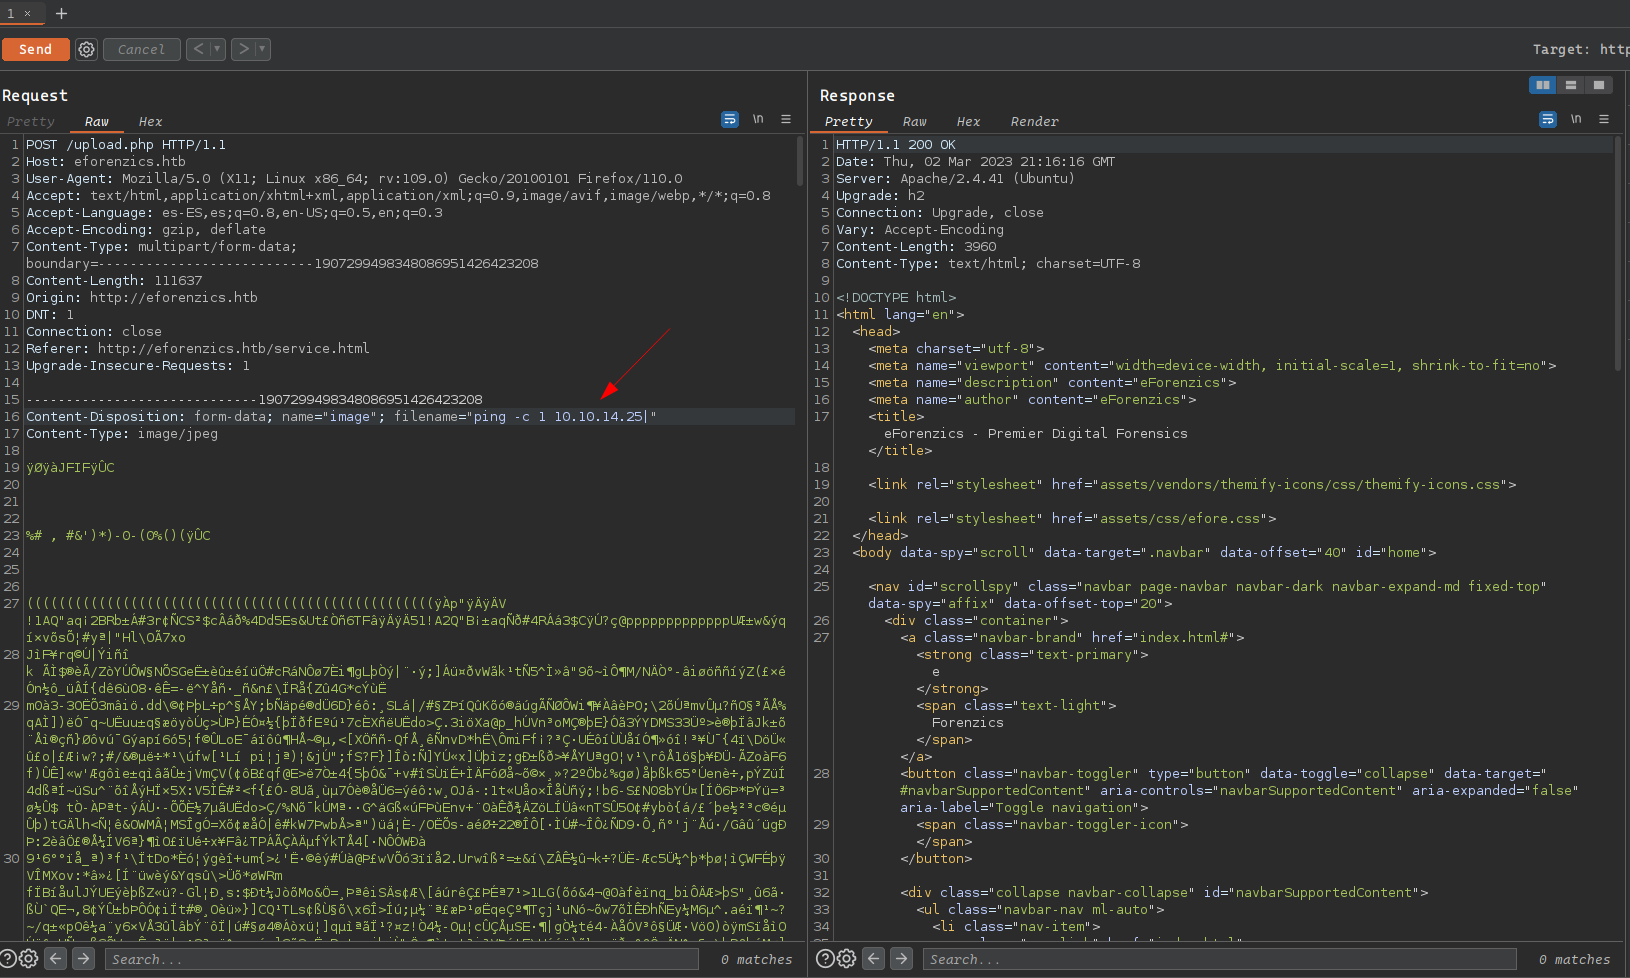This screenshot has width=1630, height=978.
Task: Select the top-bottom stacked layout icon
Action: 1571,85
